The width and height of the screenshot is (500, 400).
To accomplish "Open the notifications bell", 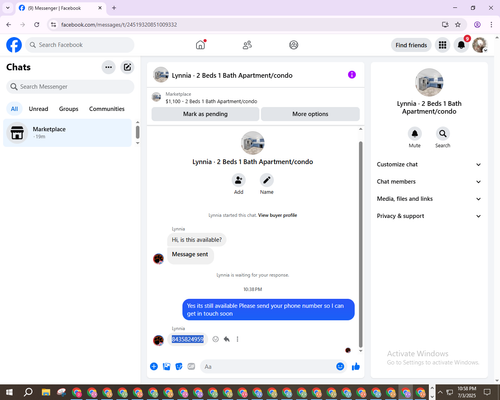I will pyautogui.click(x=461, y=45).
